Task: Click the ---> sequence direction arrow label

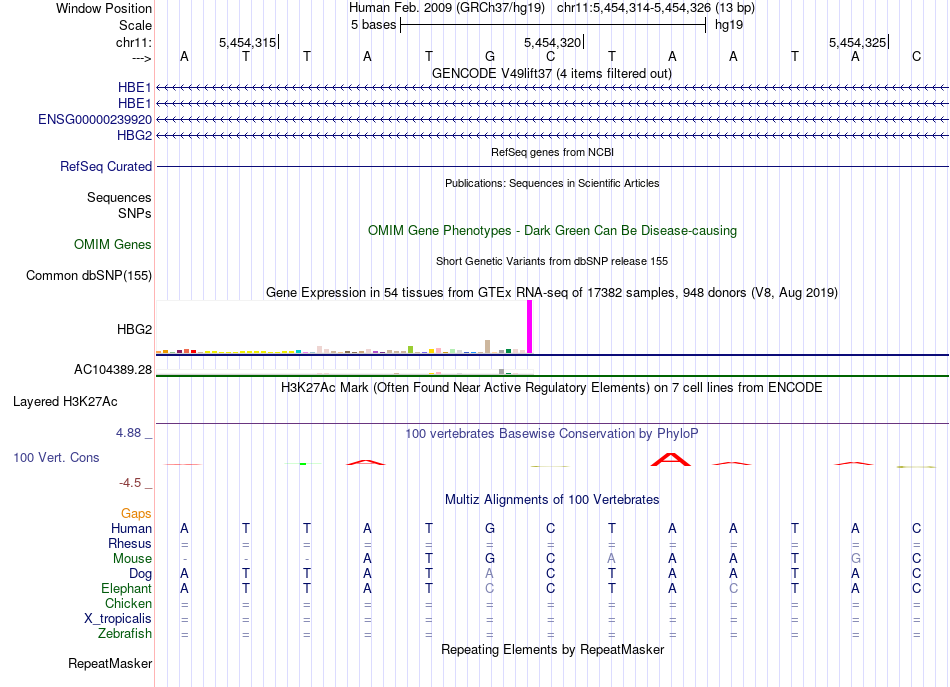Action: click(141, 58)
